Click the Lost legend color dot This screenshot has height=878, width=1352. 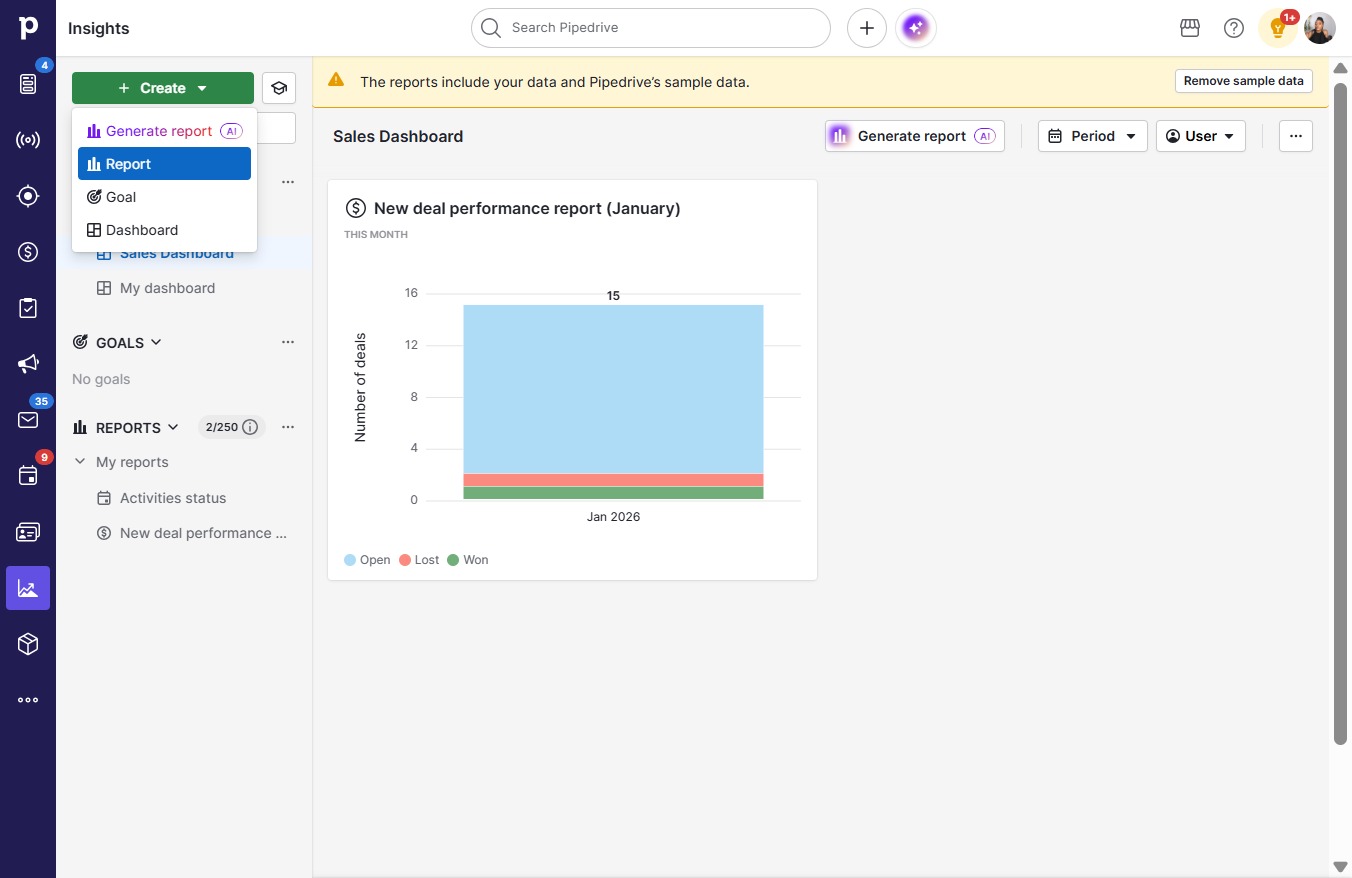(x=405, y=560)
